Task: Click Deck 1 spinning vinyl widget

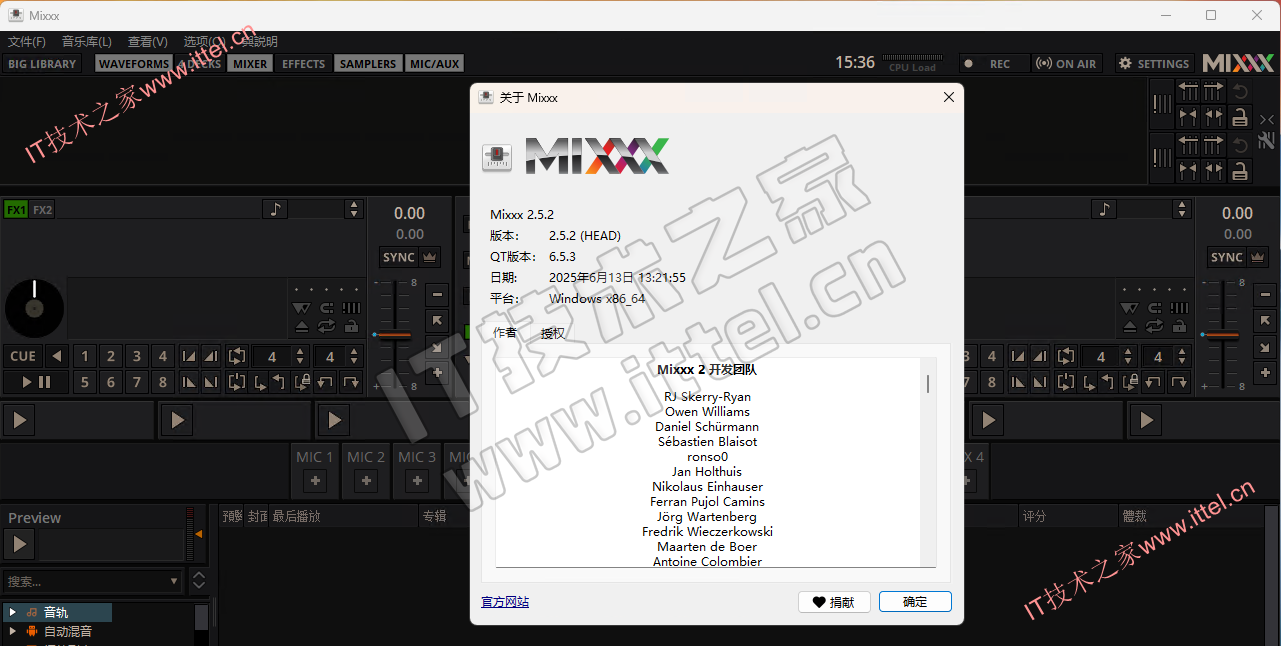Action: pos(34,308)
